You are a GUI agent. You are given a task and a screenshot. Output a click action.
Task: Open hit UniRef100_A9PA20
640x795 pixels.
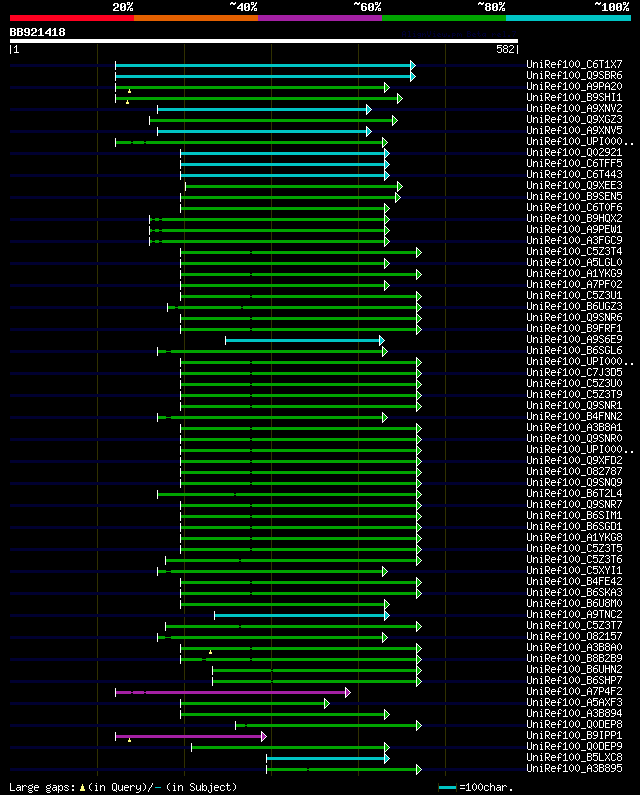tap(574, 87)
